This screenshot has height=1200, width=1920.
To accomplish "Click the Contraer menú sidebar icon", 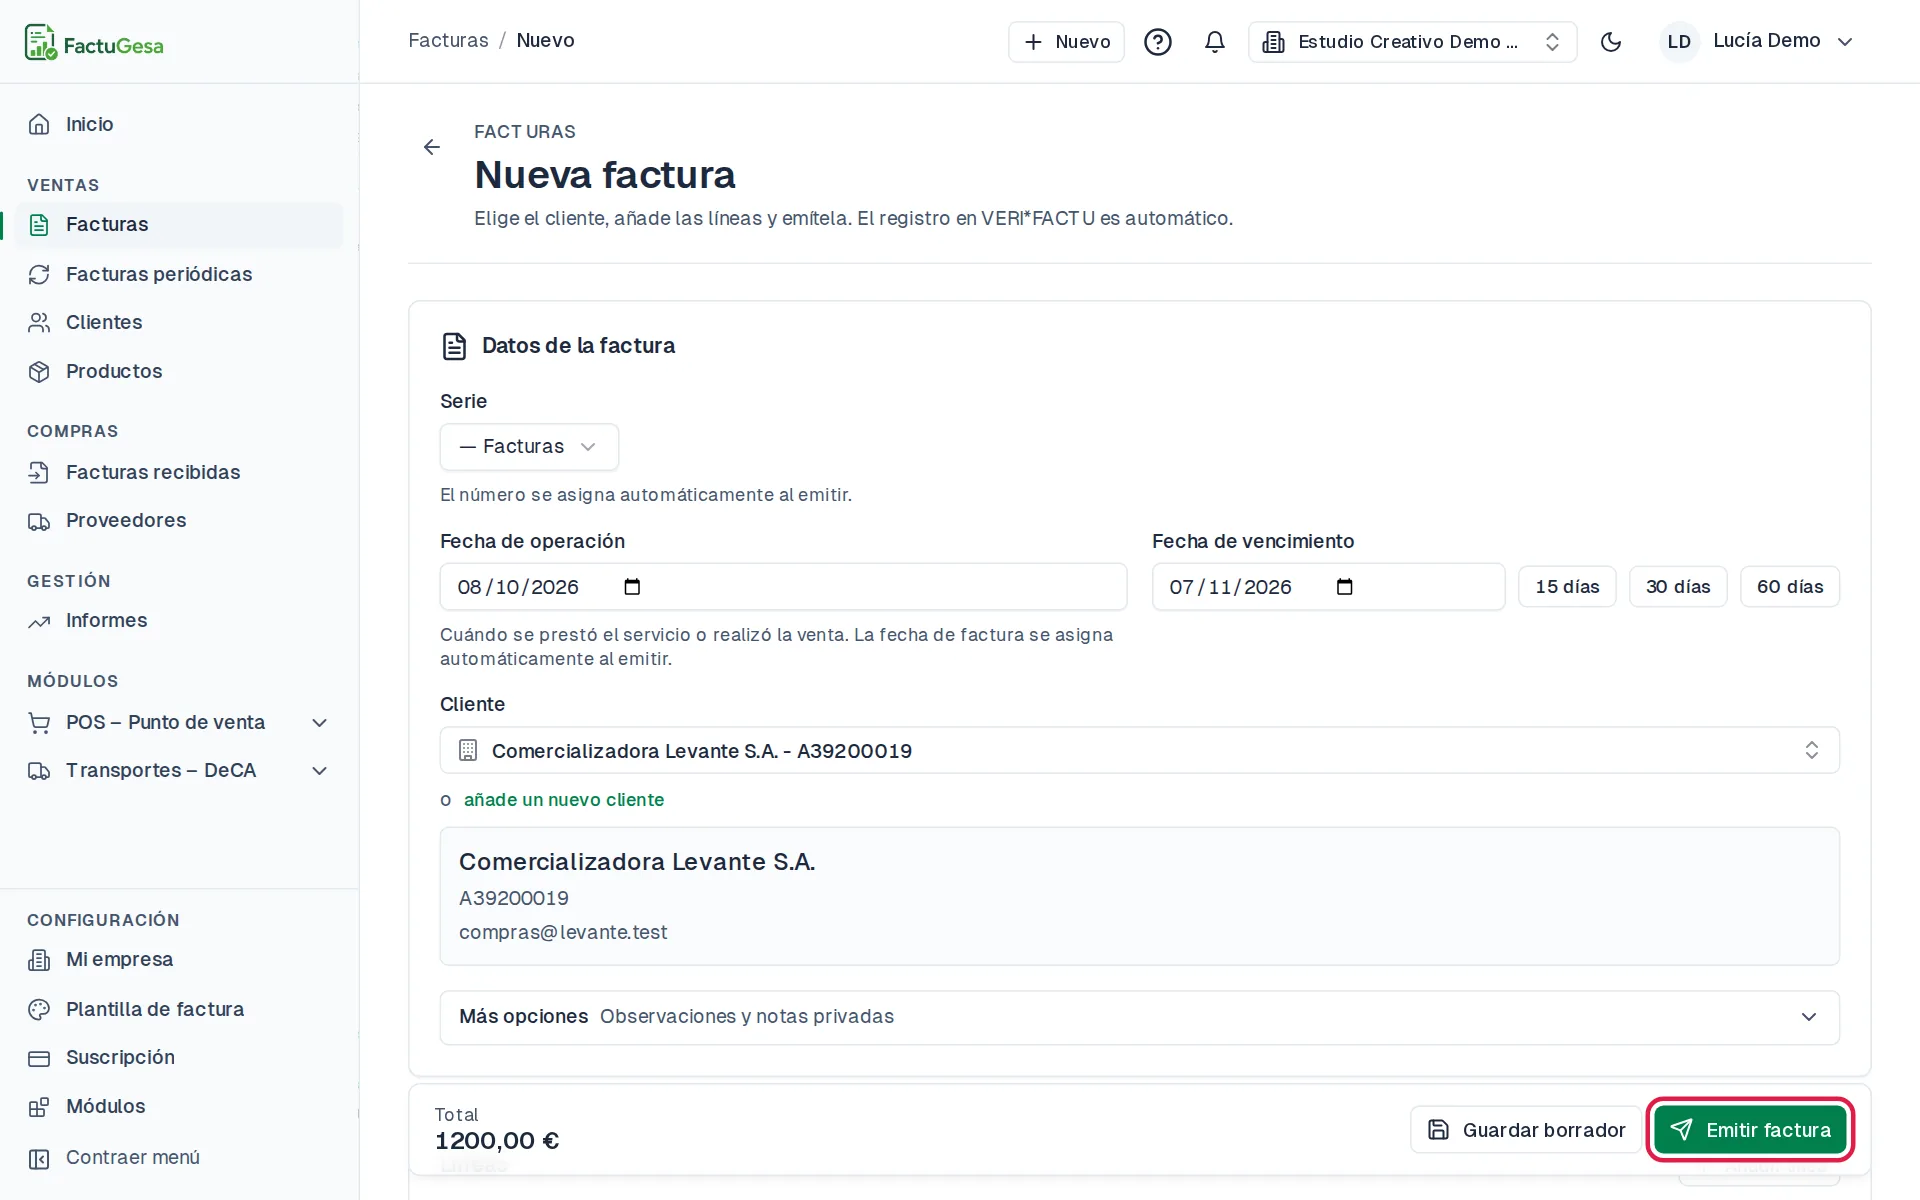I will (39, 1158).
